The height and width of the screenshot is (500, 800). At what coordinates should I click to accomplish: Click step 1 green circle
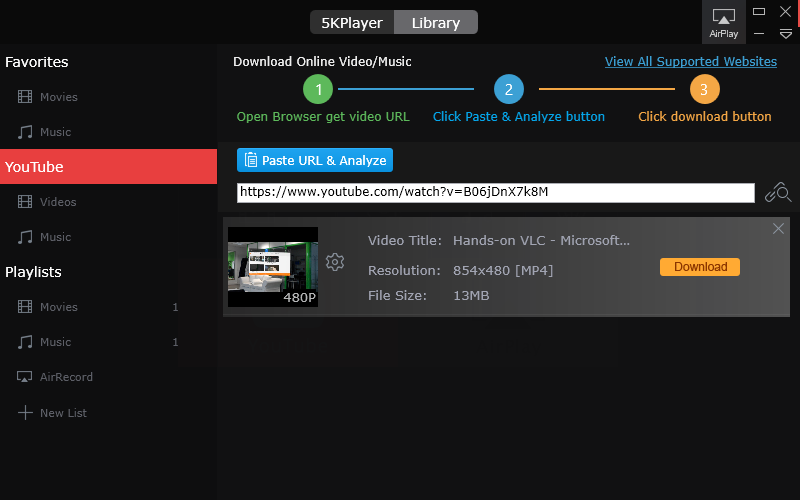pos(318,89)
